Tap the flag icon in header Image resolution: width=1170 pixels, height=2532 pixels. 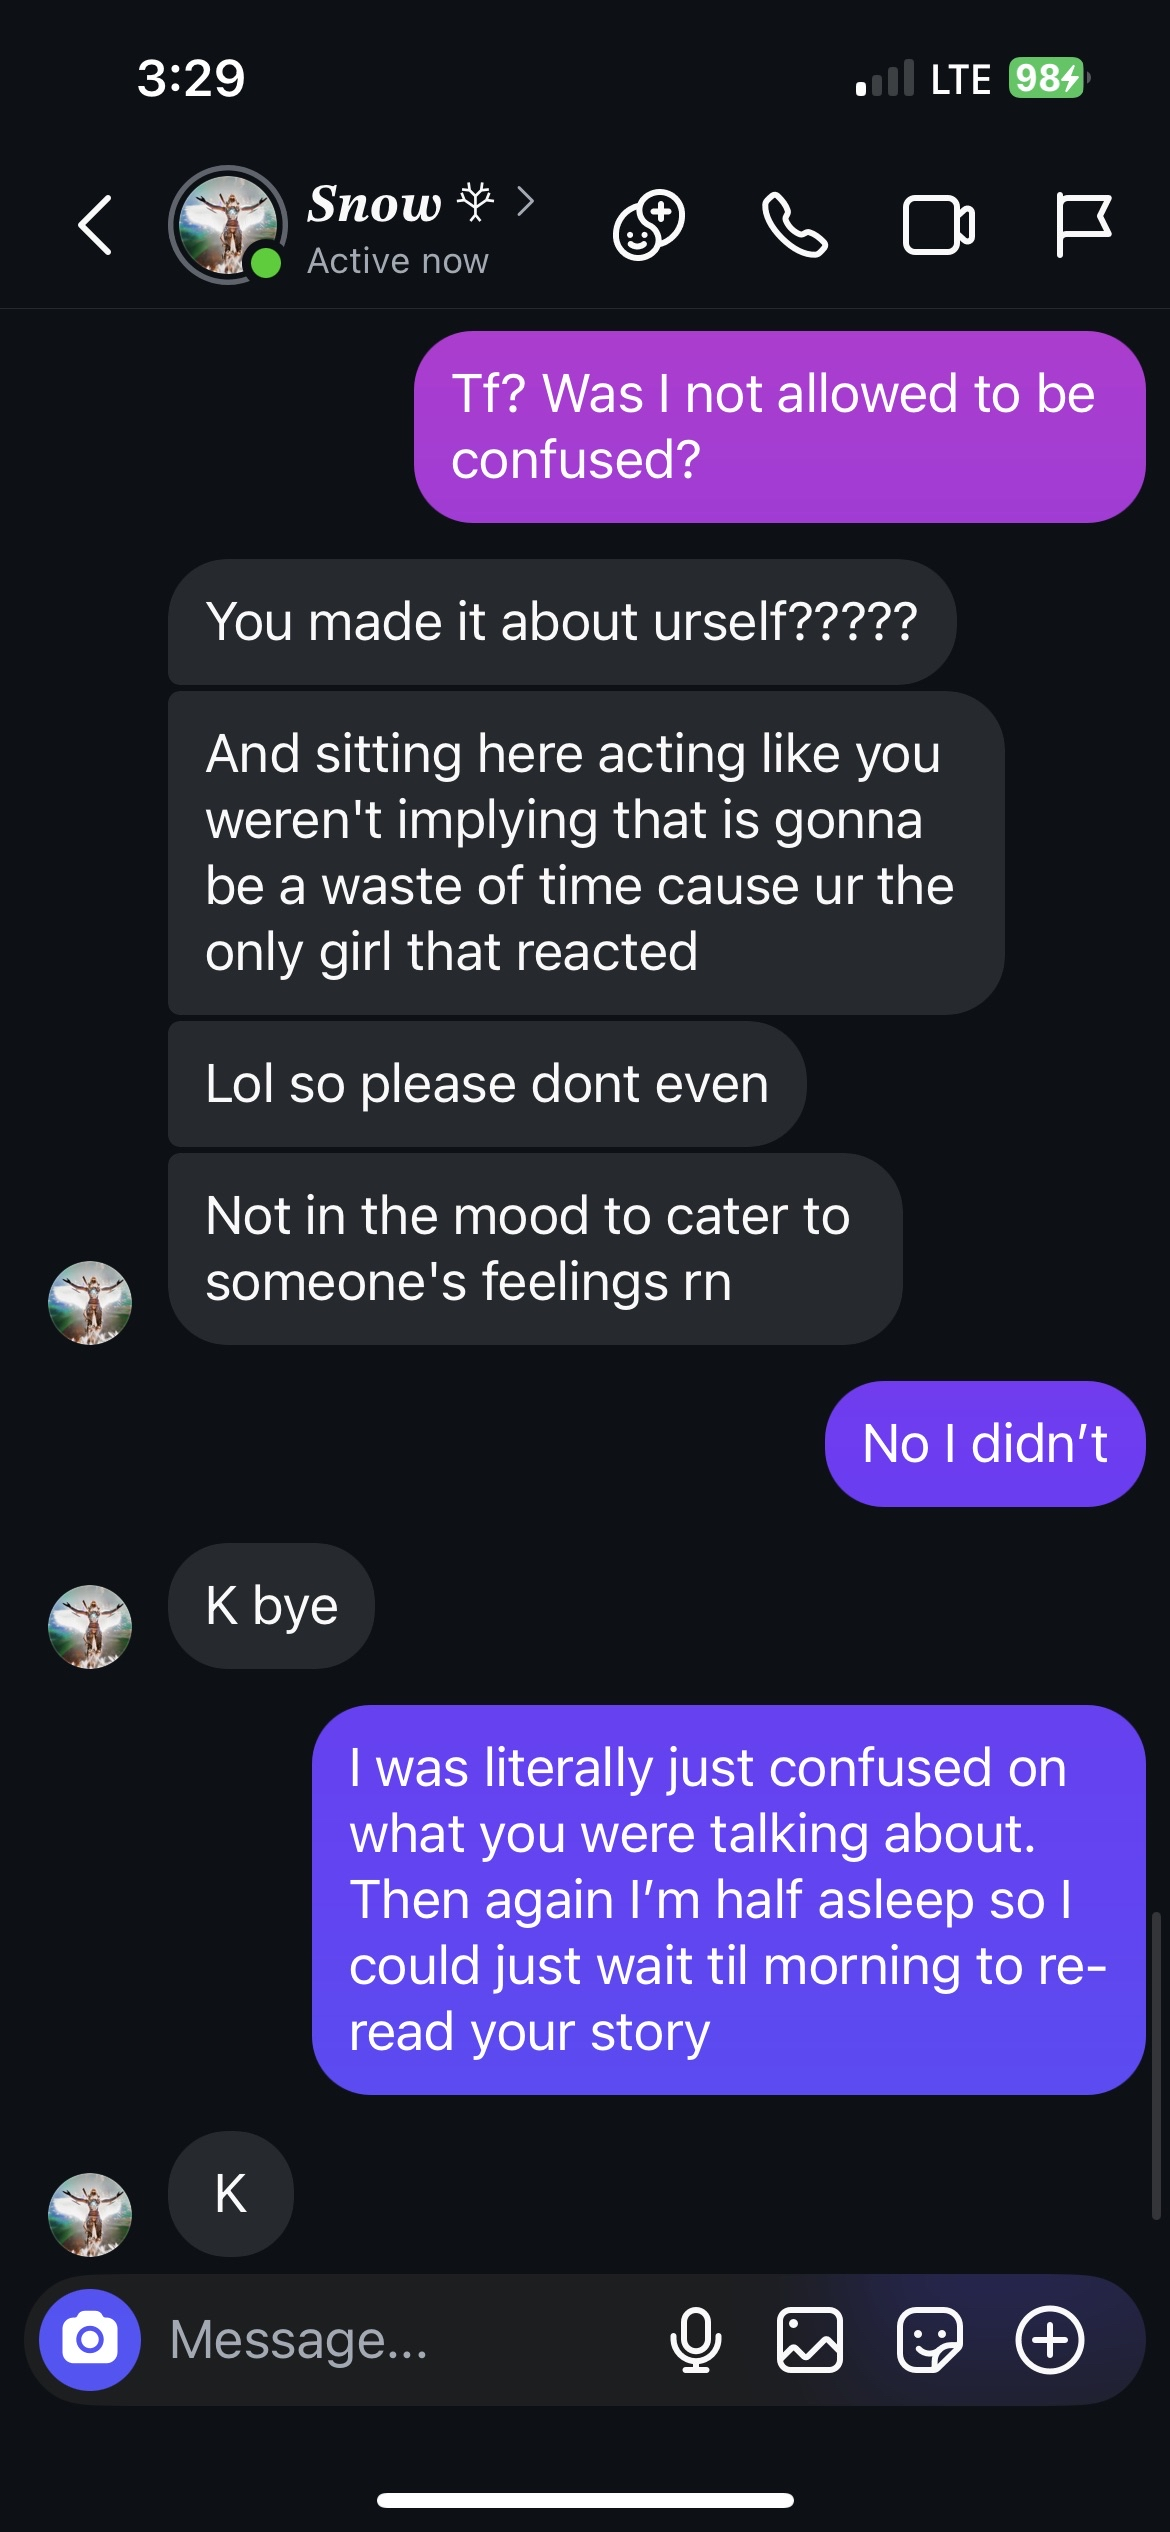(1083, 225)
